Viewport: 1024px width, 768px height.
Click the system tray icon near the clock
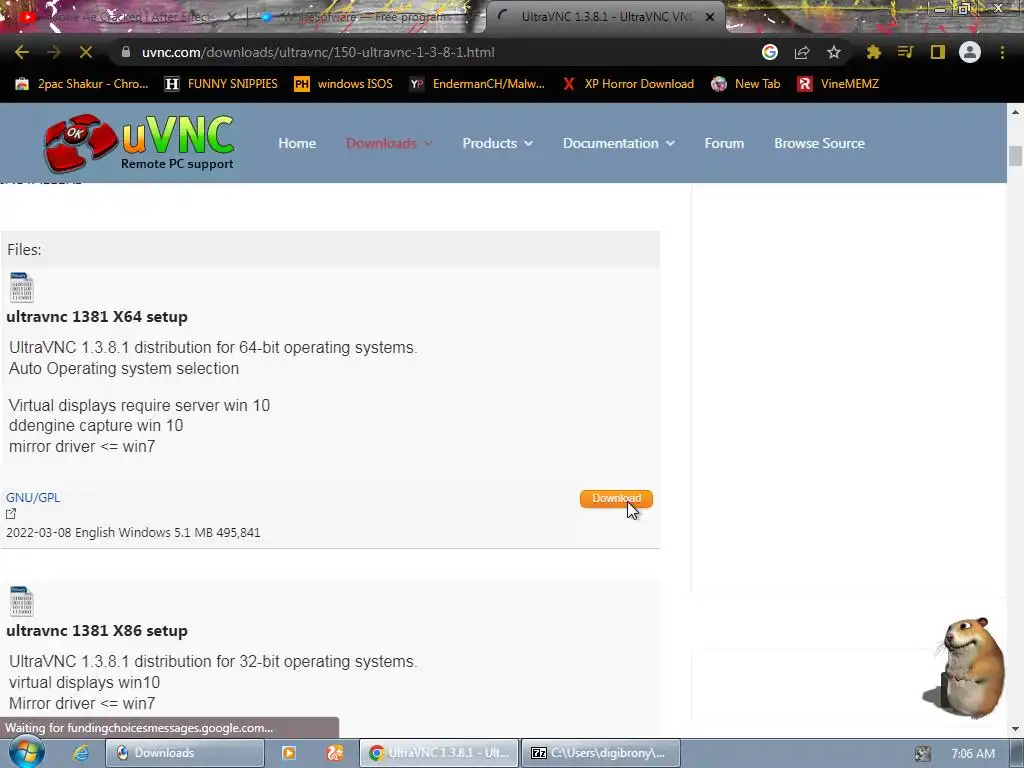tap(922, 754)
